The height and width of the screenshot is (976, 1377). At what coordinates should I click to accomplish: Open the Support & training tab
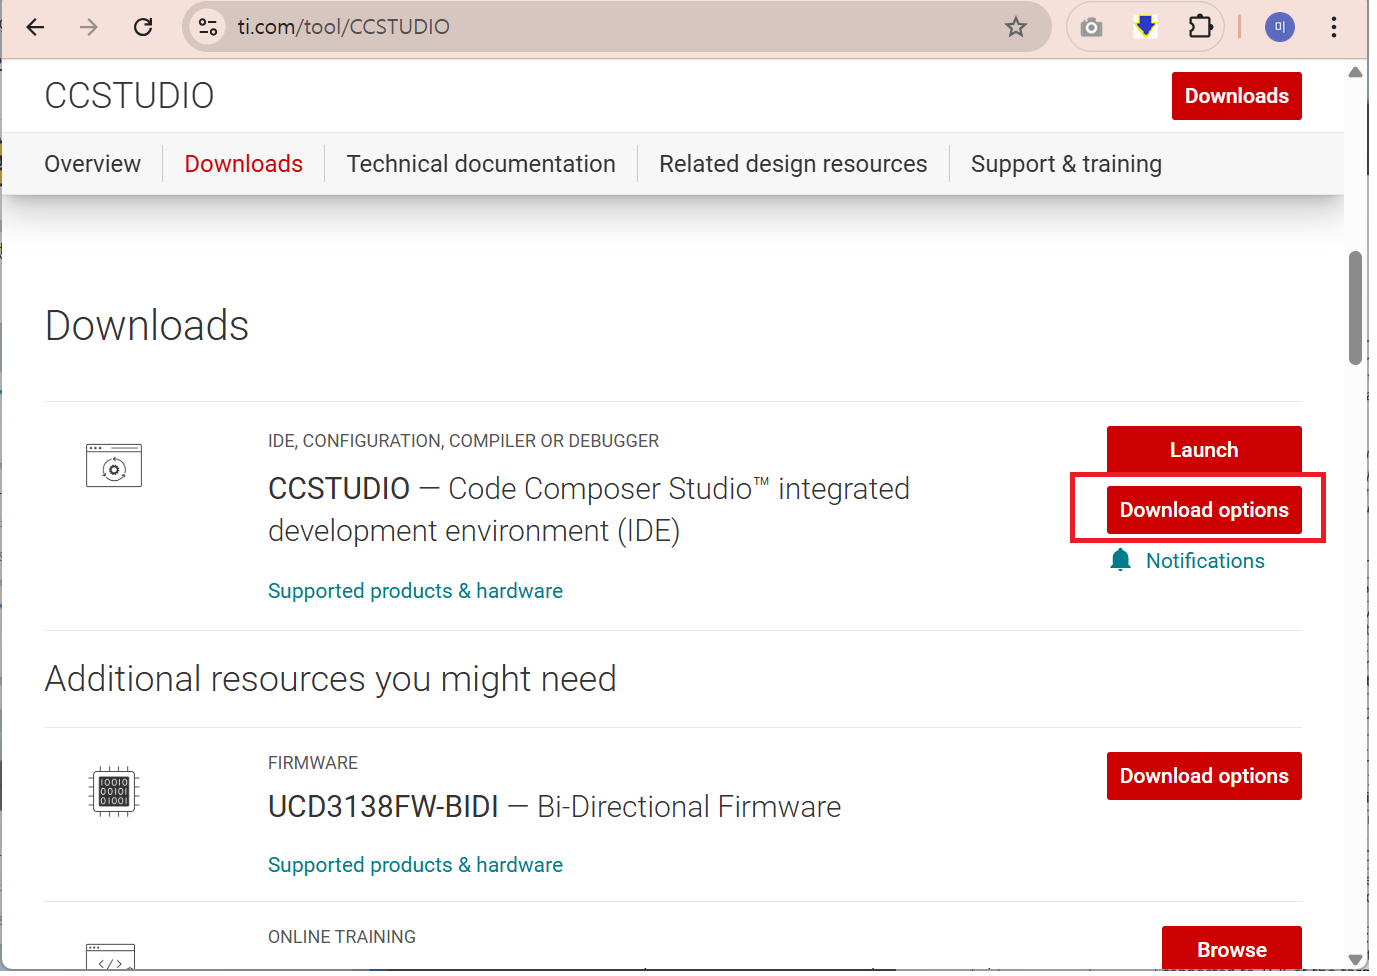[x=1066, y=164]
